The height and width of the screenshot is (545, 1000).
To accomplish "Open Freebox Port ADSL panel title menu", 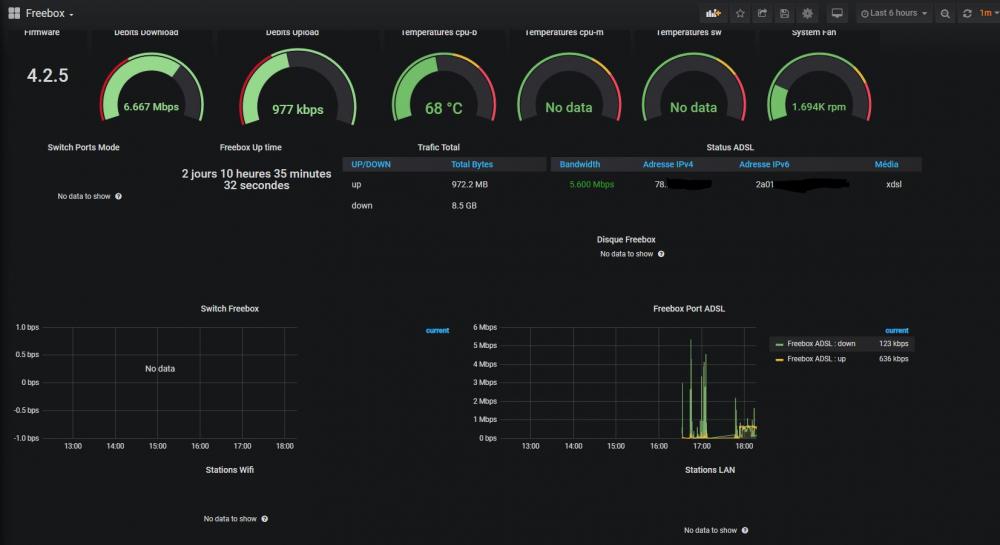I will point(688,309).
